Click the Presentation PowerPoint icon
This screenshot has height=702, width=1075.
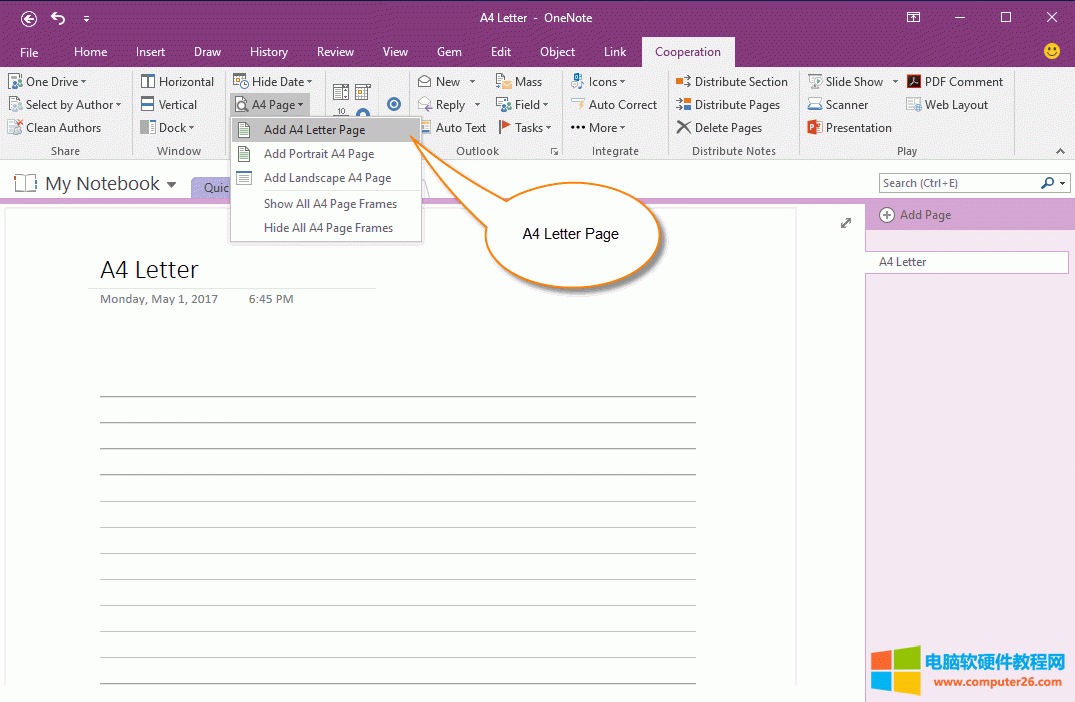point(815,128)
